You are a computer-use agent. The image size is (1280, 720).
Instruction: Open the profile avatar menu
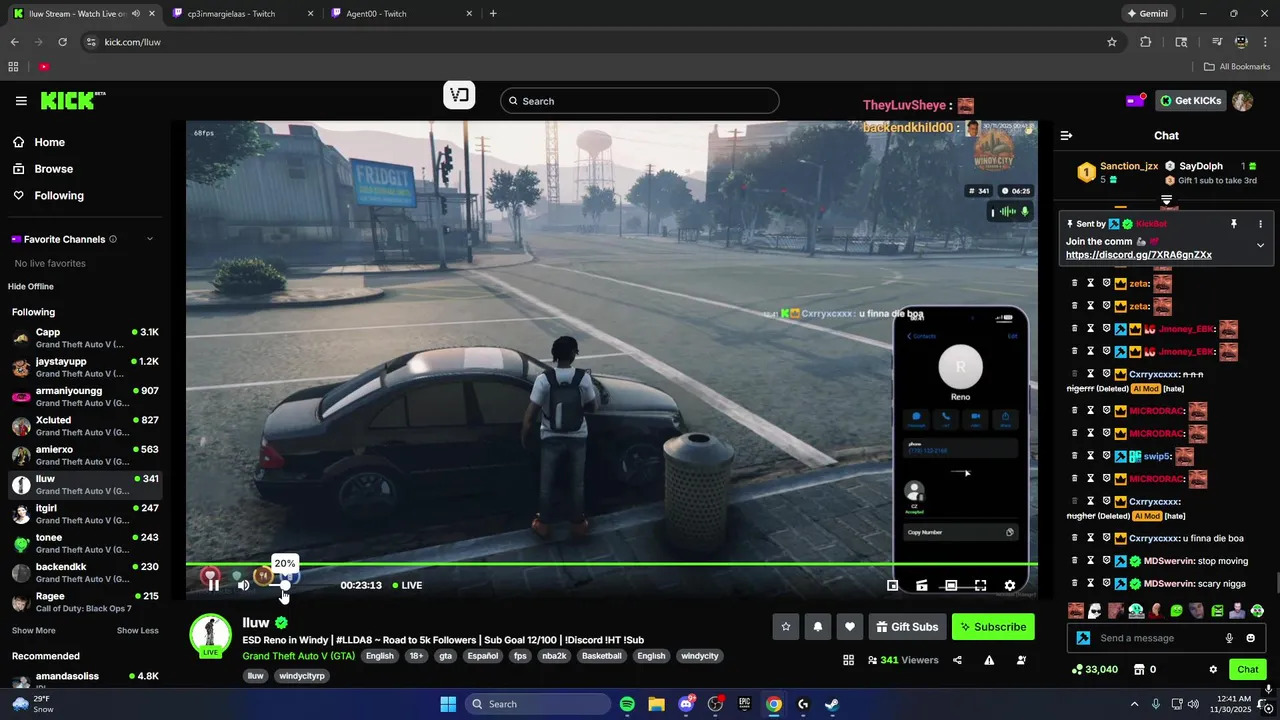(x=1243, y=101)
